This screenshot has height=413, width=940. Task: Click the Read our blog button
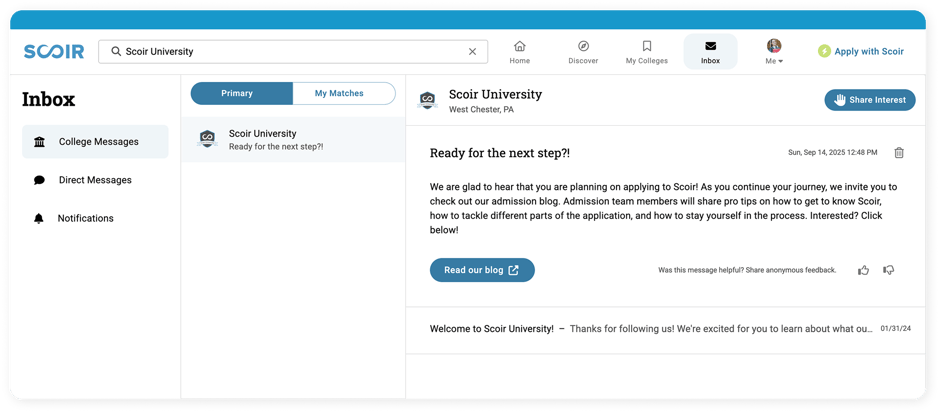(482, 270)
